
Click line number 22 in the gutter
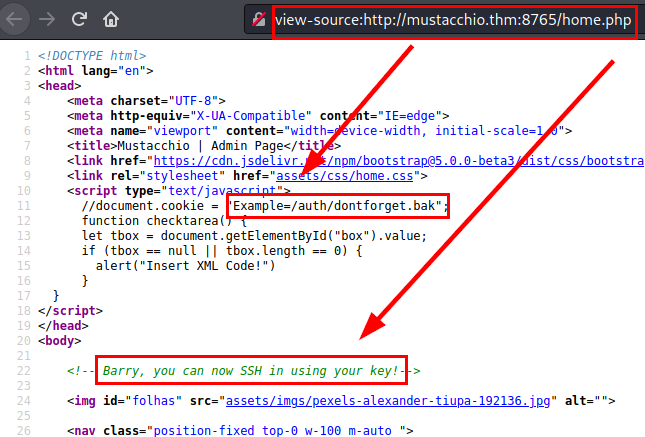click(x=24, y=371)
